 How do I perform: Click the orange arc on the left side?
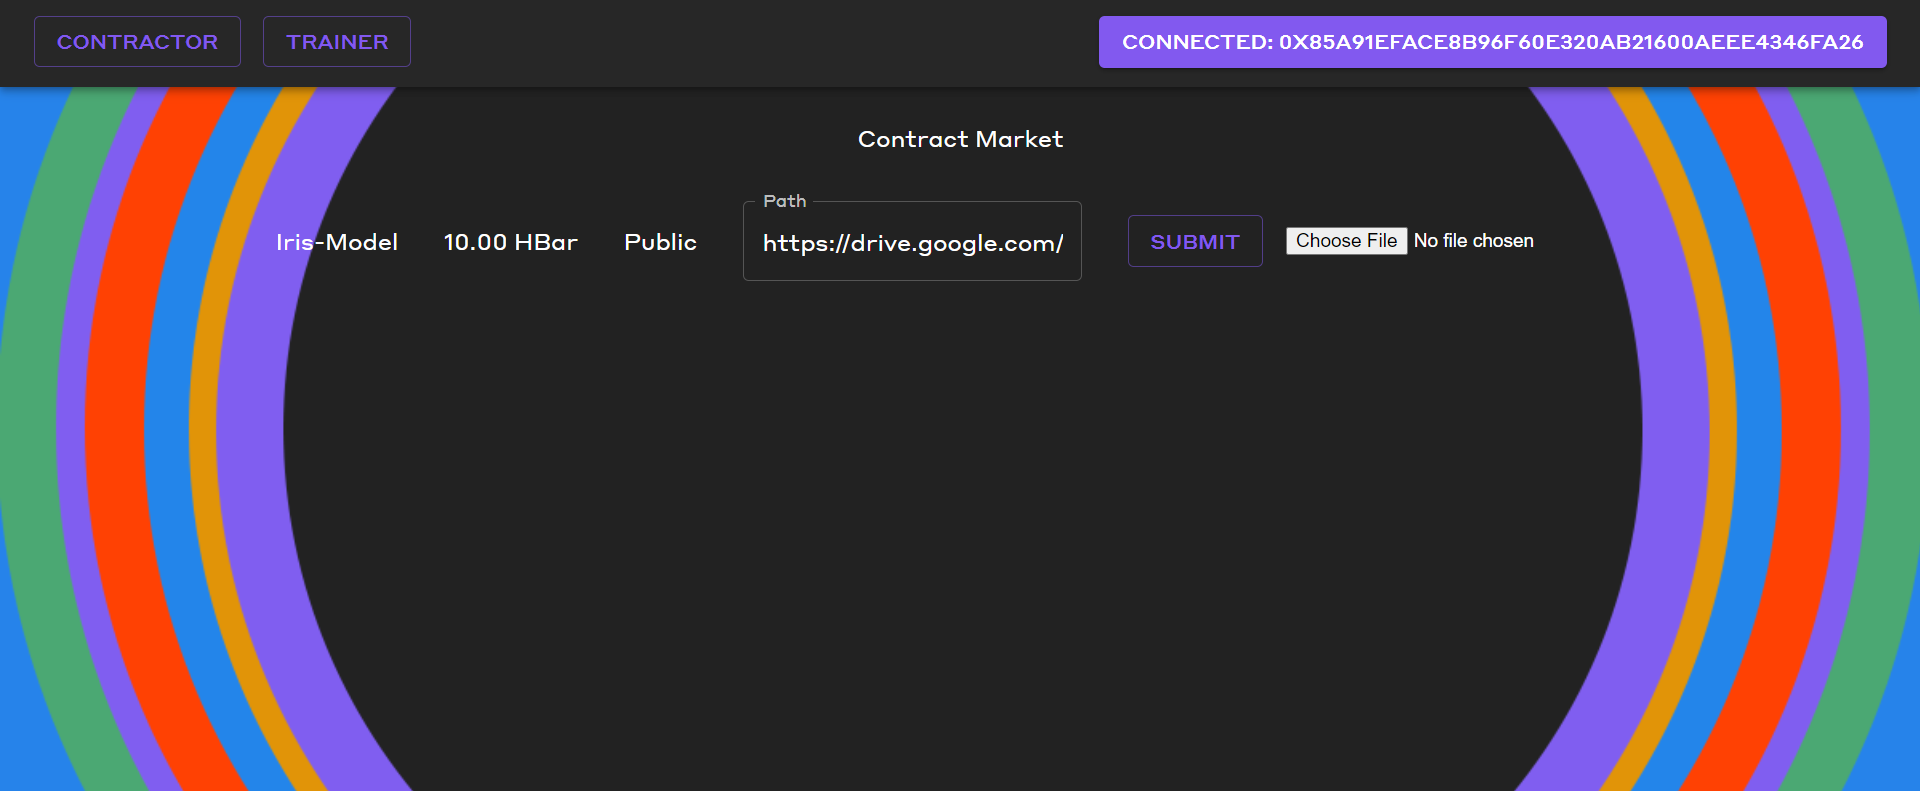pyautogui.click(x=203, y=430)
